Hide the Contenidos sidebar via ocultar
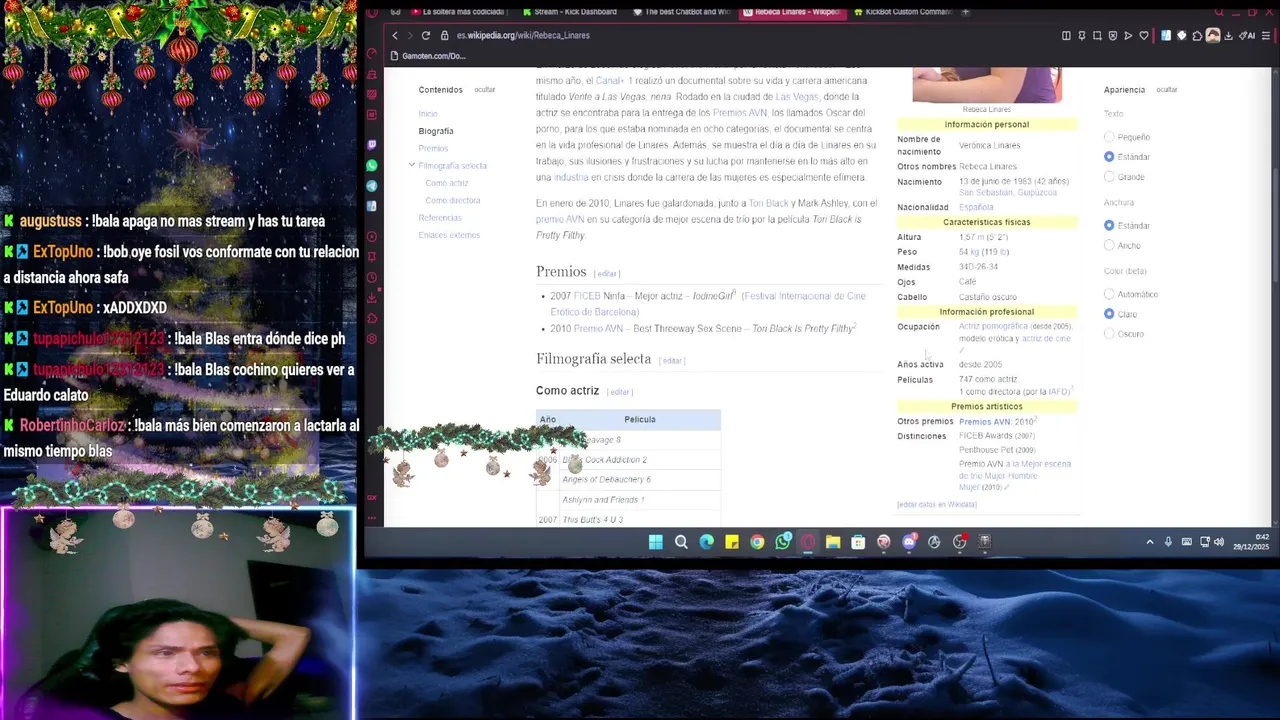The height and width of the screenshot is (720, 1280). (x=485, y=90)
